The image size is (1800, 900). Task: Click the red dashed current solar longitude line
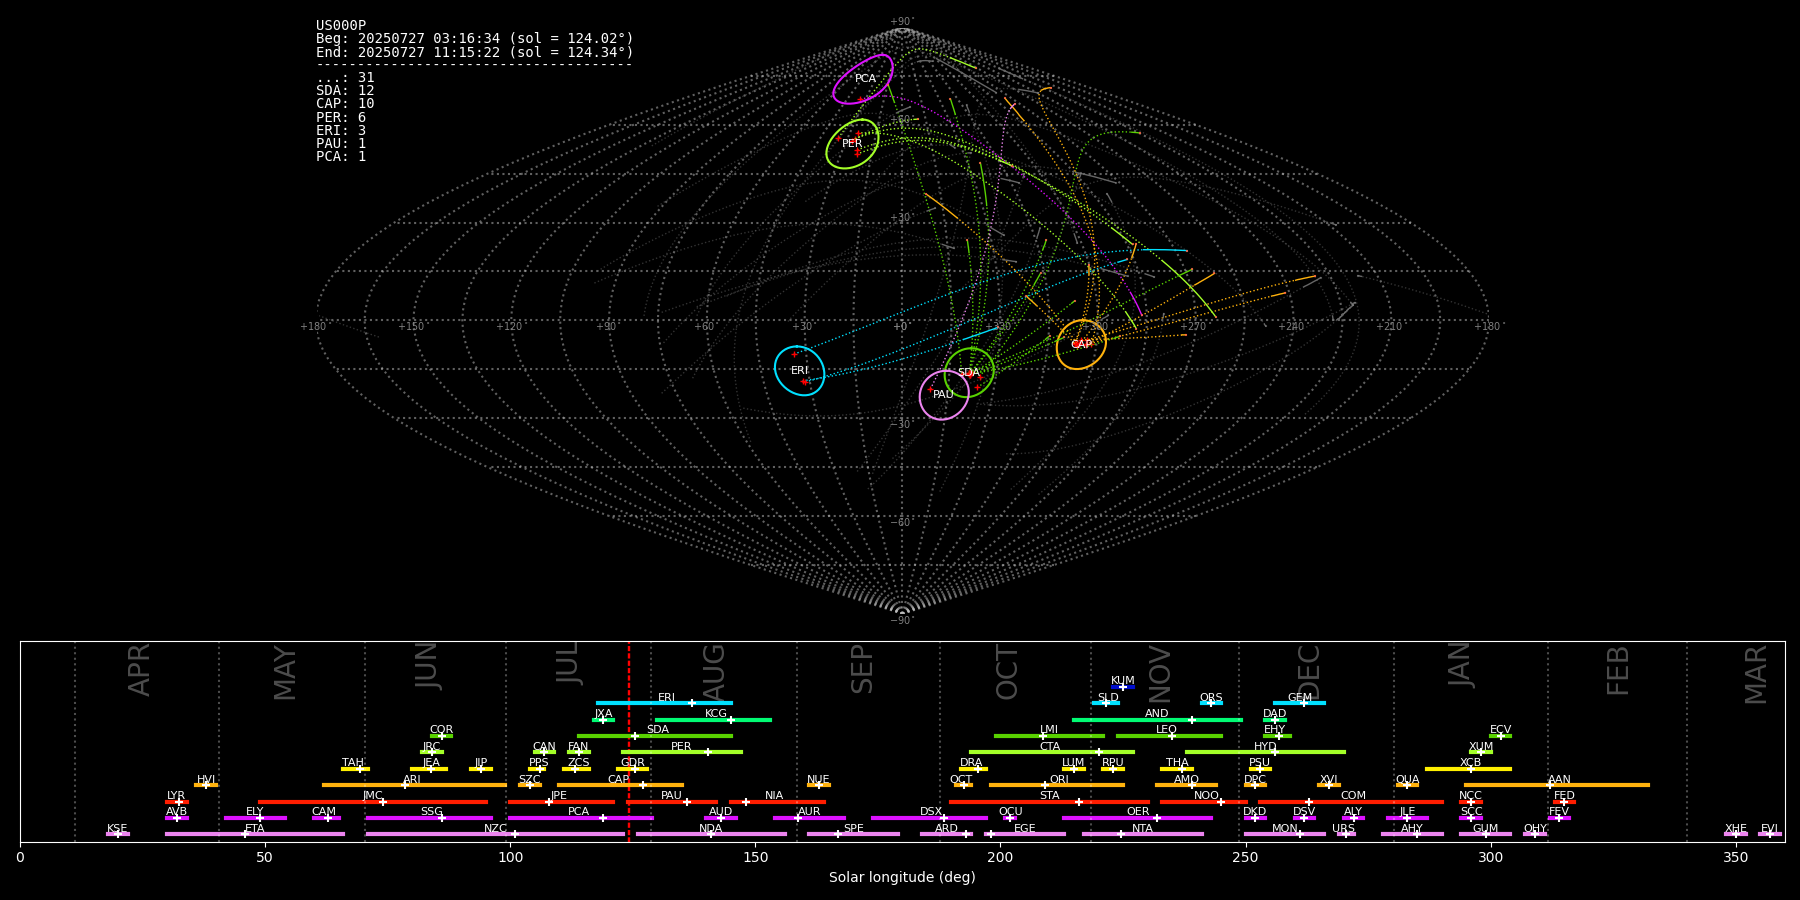[x=629, y=742]
